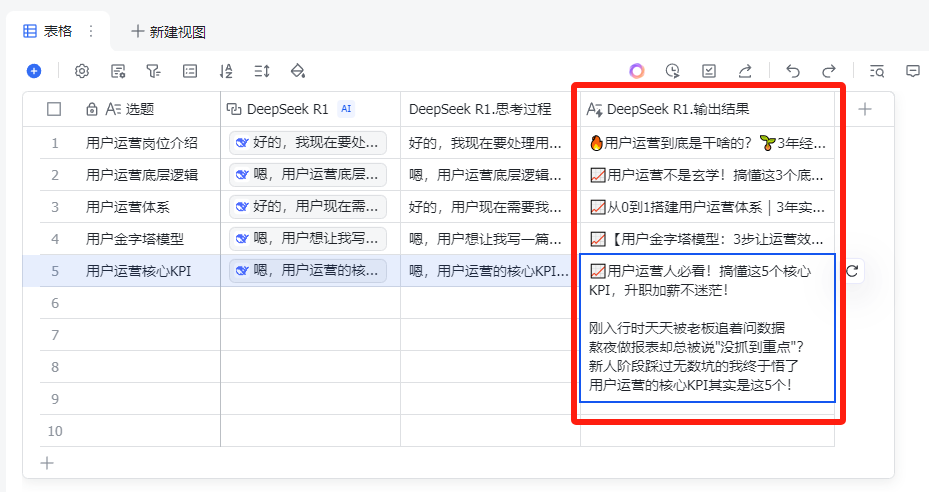The height and width of the screenshot is (492, 929).
Task: Toggle the select-all checkbox in header
Action: coord(54,109)
